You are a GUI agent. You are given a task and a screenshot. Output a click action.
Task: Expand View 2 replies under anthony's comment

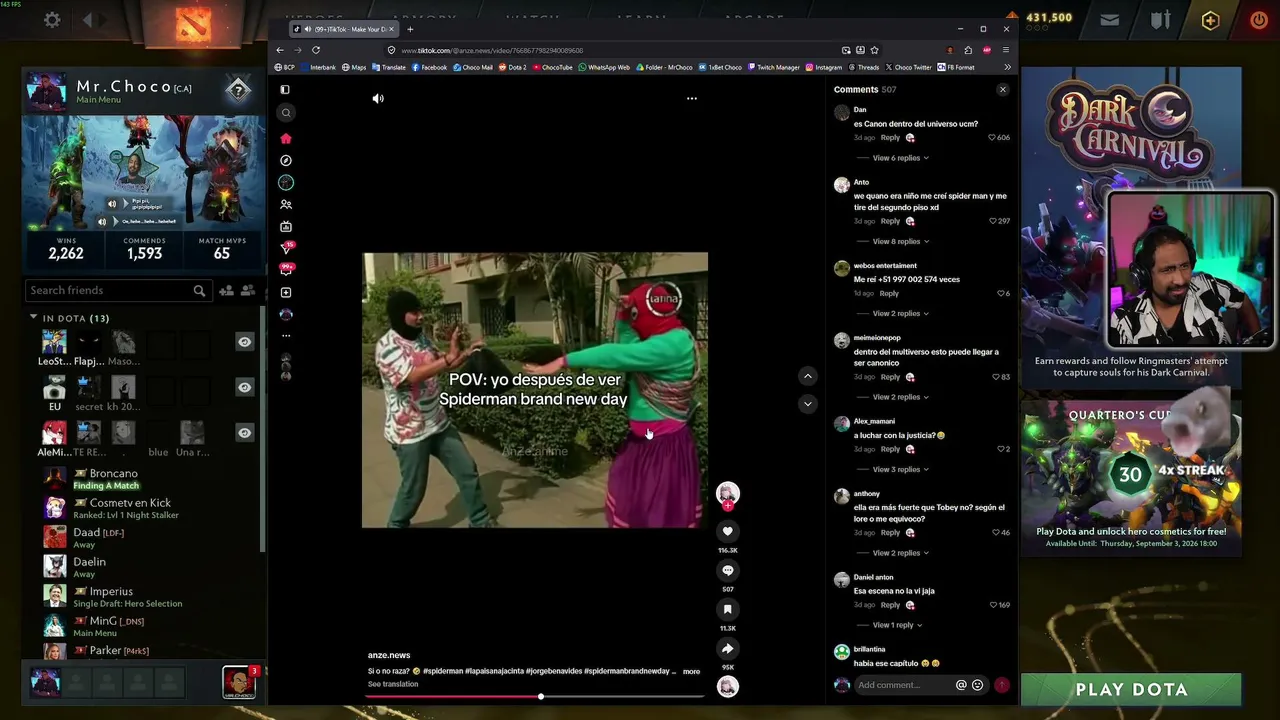click(x=900, y=553)
